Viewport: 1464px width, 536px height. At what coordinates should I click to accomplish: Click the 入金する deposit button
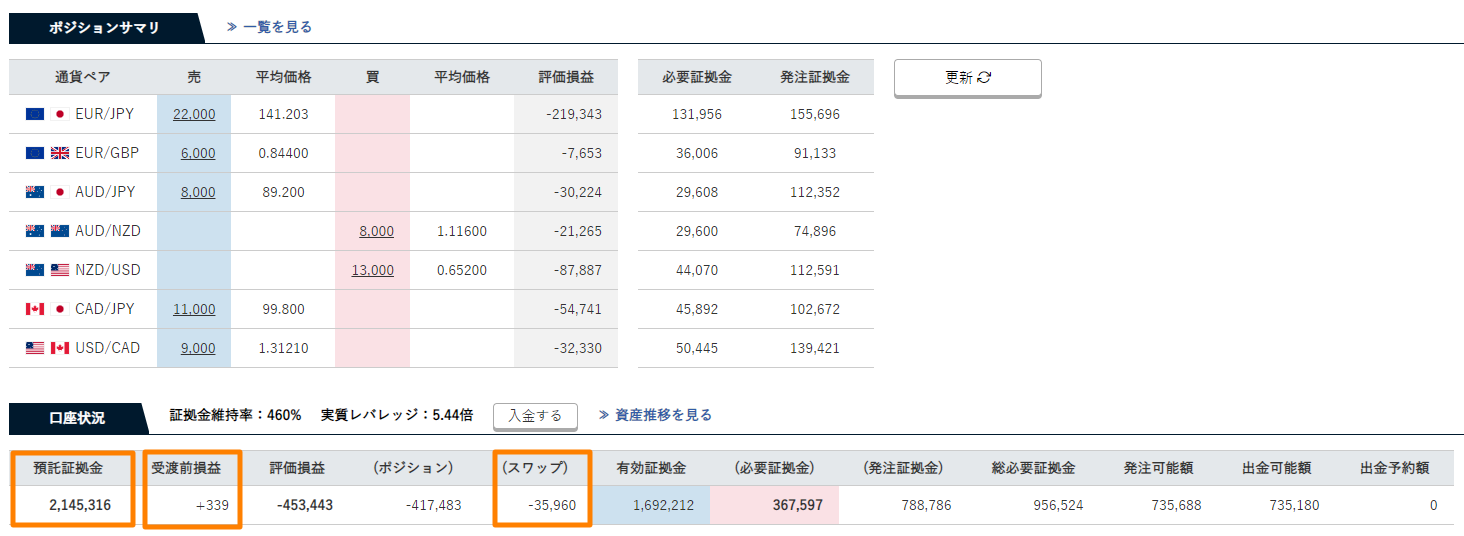click(535, 415)
